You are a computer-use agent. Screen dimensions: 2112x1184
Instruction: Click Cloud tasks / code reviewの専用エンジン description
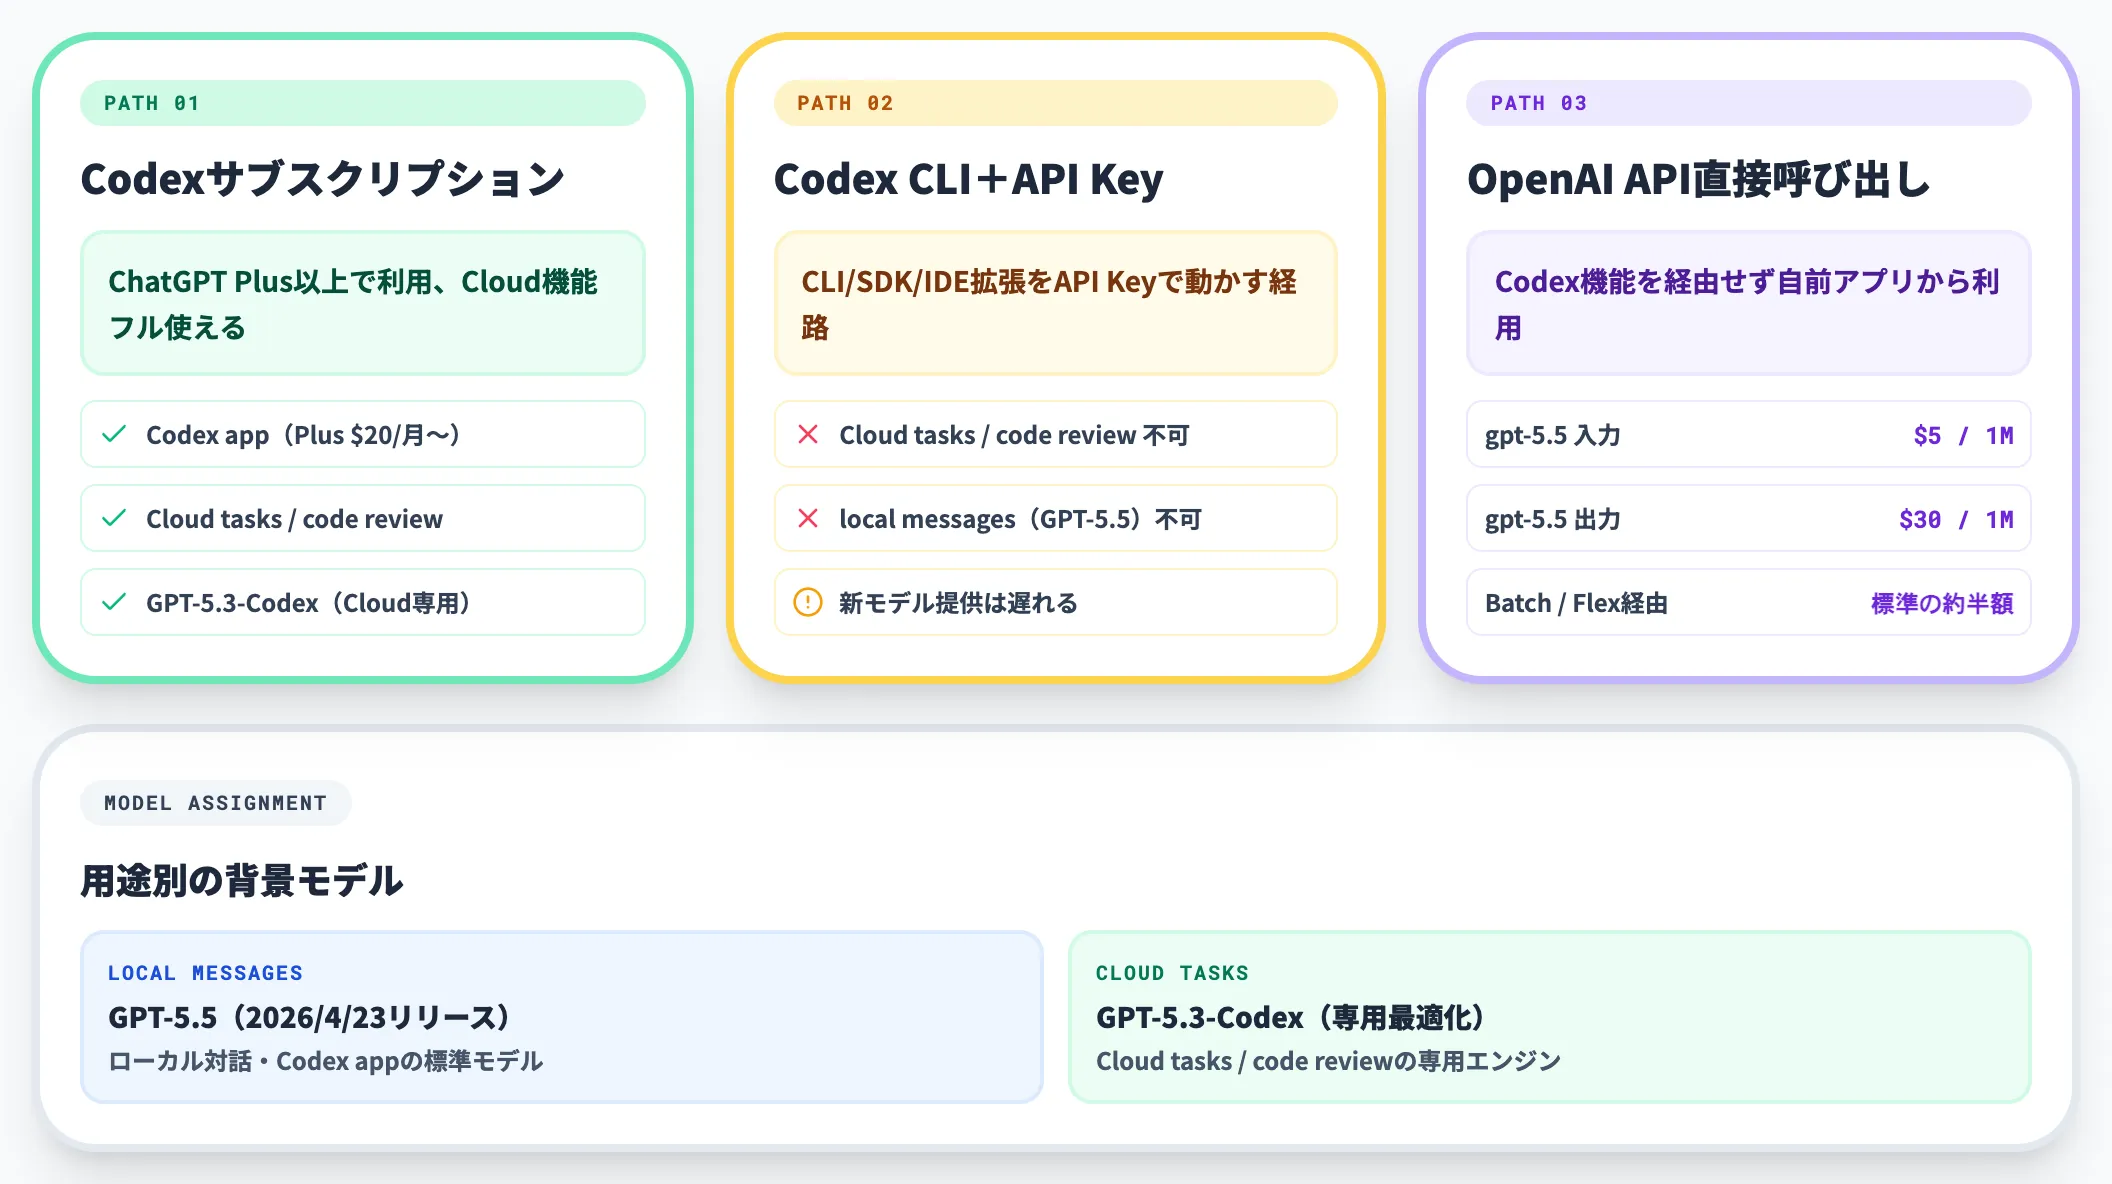pos(1328,1061)
